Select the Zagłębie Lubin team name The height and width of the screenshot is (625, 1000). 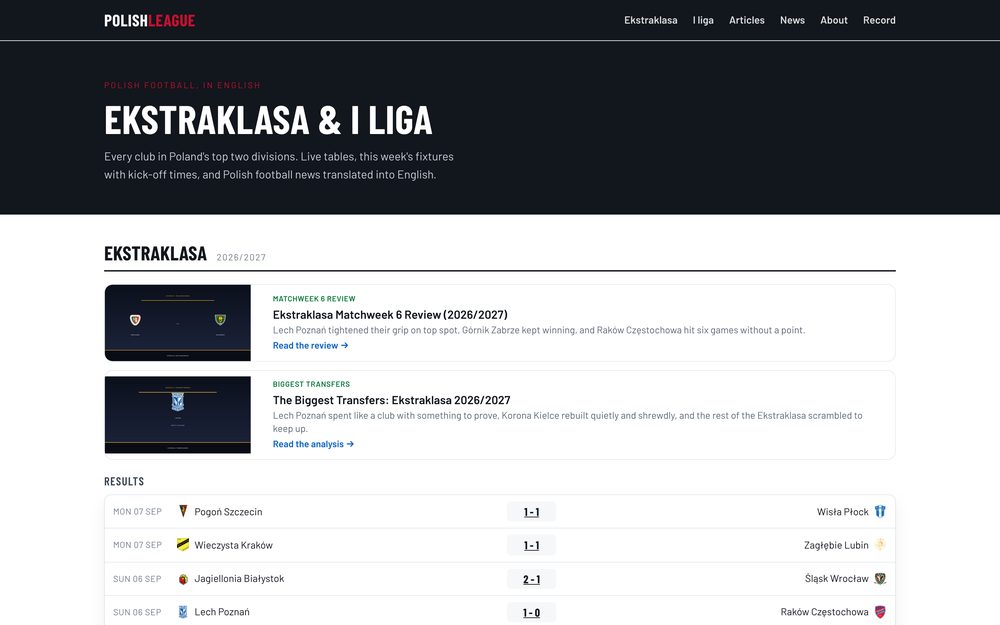[836, 545]
